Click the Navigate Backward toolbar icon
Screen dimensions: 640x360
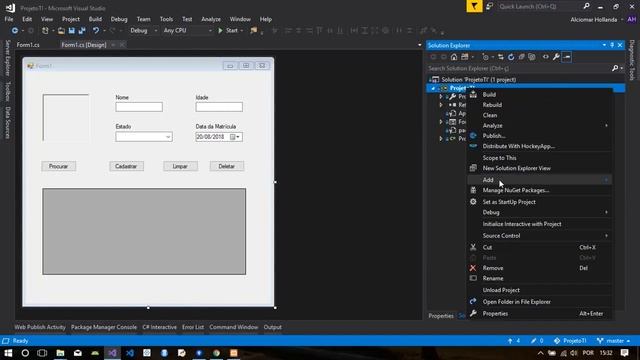(15, 31)
